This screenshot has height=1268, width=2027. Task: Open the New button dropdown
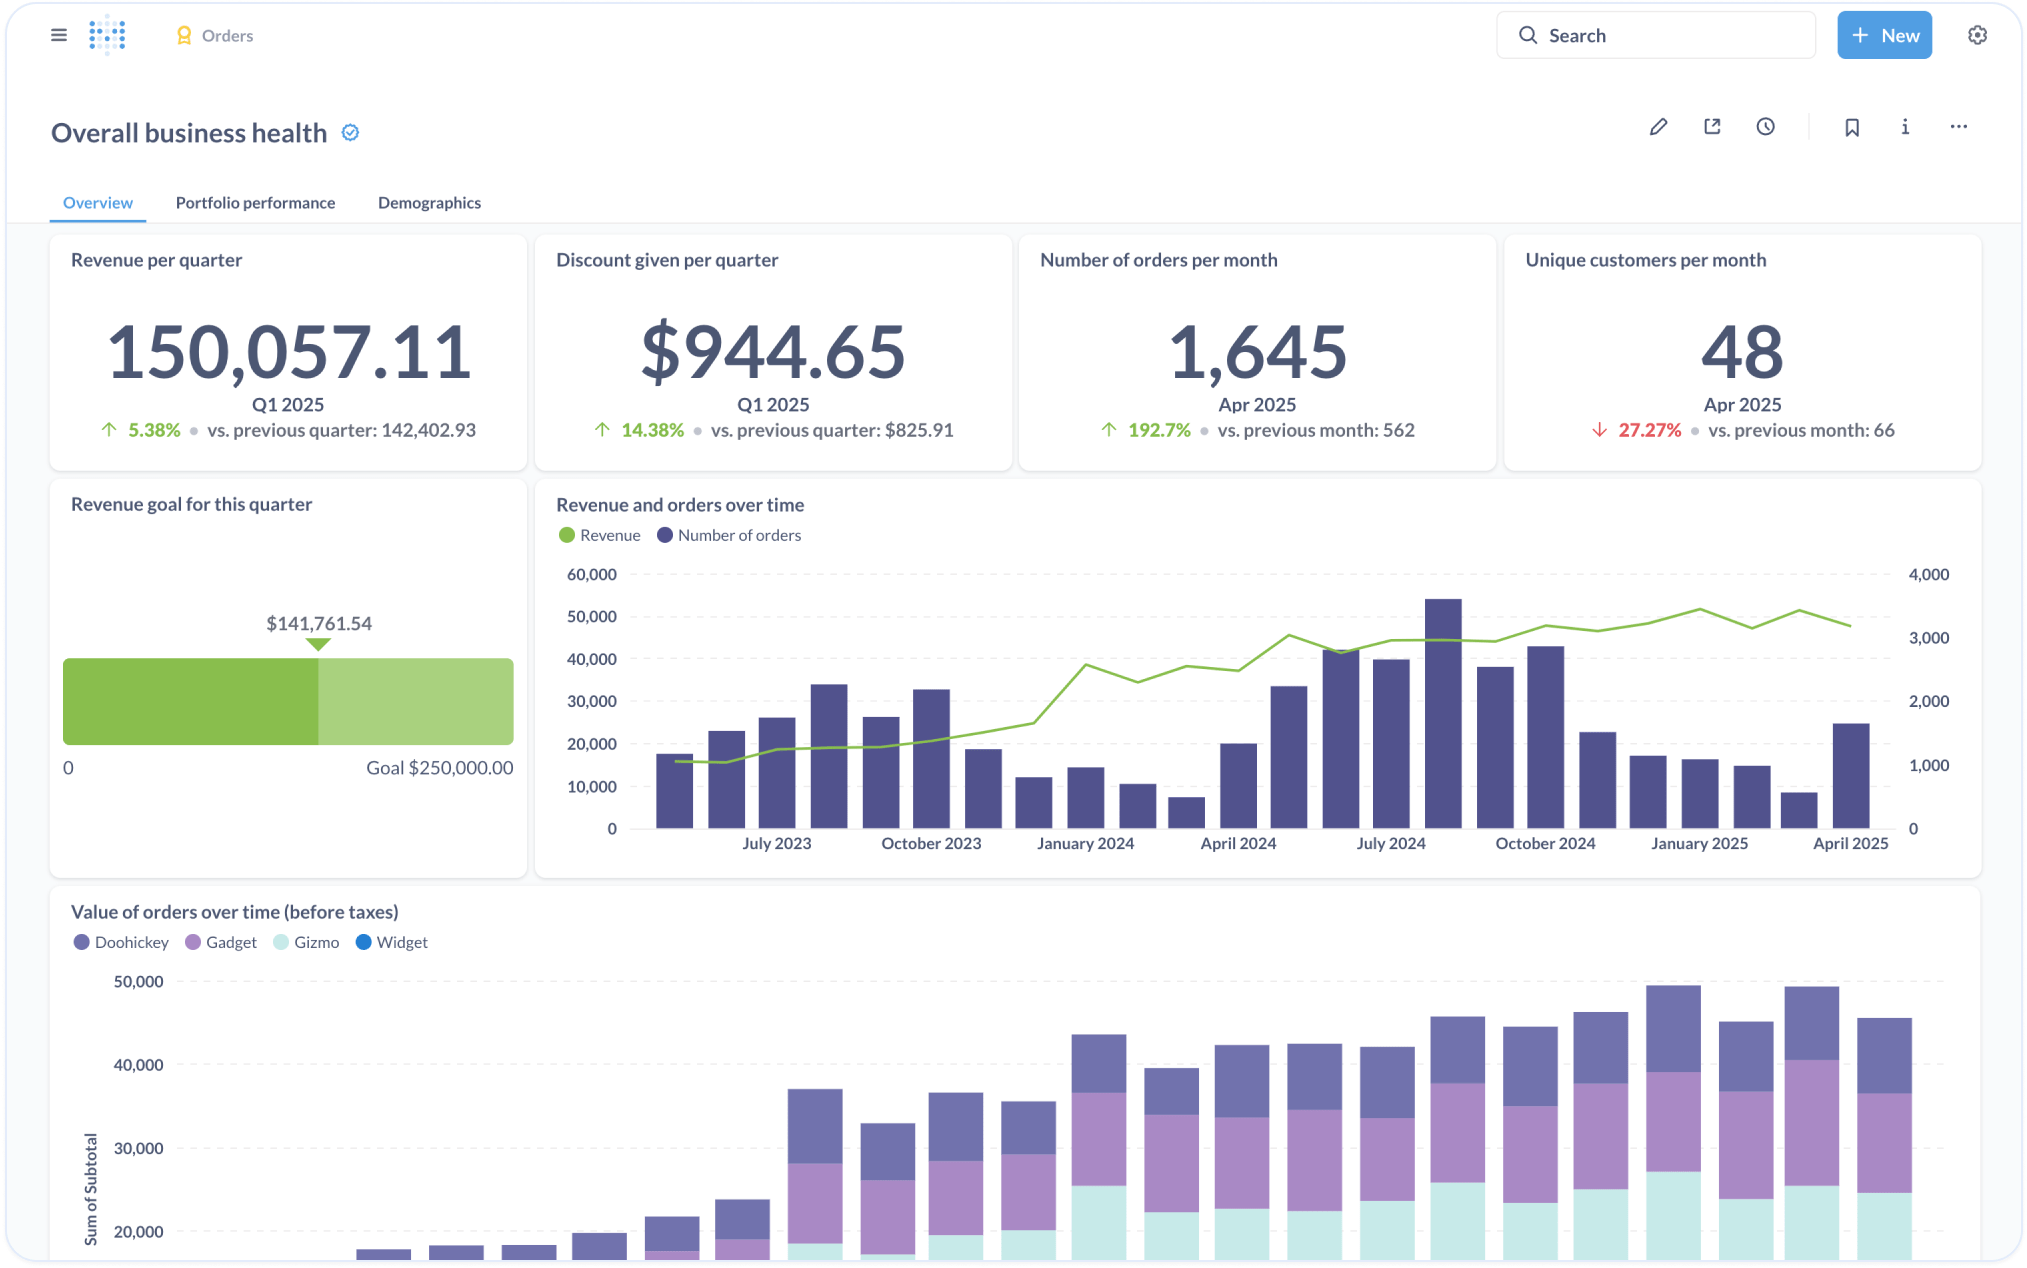(1884, 34)
